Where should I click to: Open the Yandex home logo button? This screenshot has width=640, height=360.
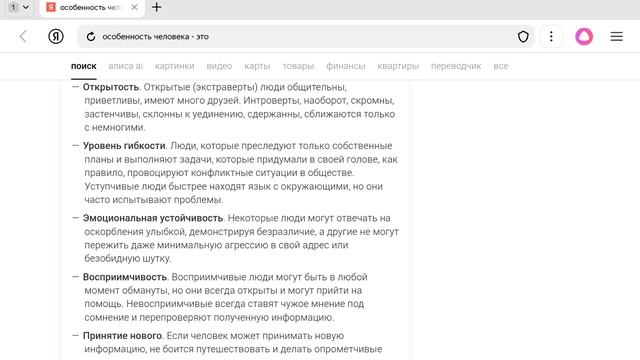56,37
